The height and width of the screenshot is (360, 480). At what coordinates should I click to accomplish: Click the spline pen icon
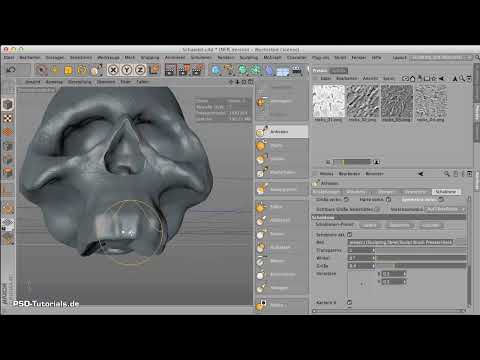coord(229,70)
